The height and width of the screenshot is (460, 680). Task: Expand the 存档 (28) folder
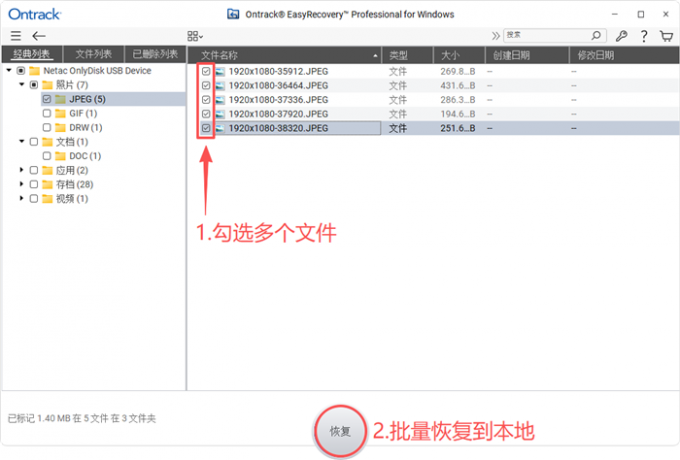(x=22, y=184)
